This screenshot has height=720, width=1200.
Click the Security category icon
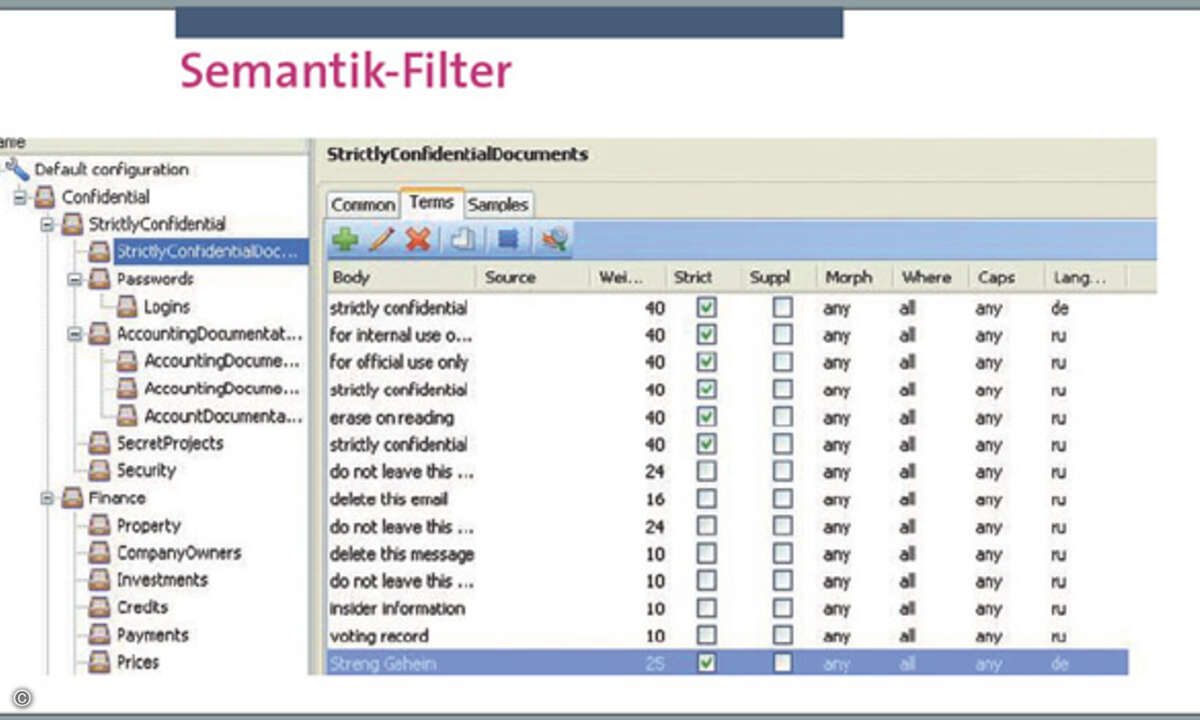(100, 470)
